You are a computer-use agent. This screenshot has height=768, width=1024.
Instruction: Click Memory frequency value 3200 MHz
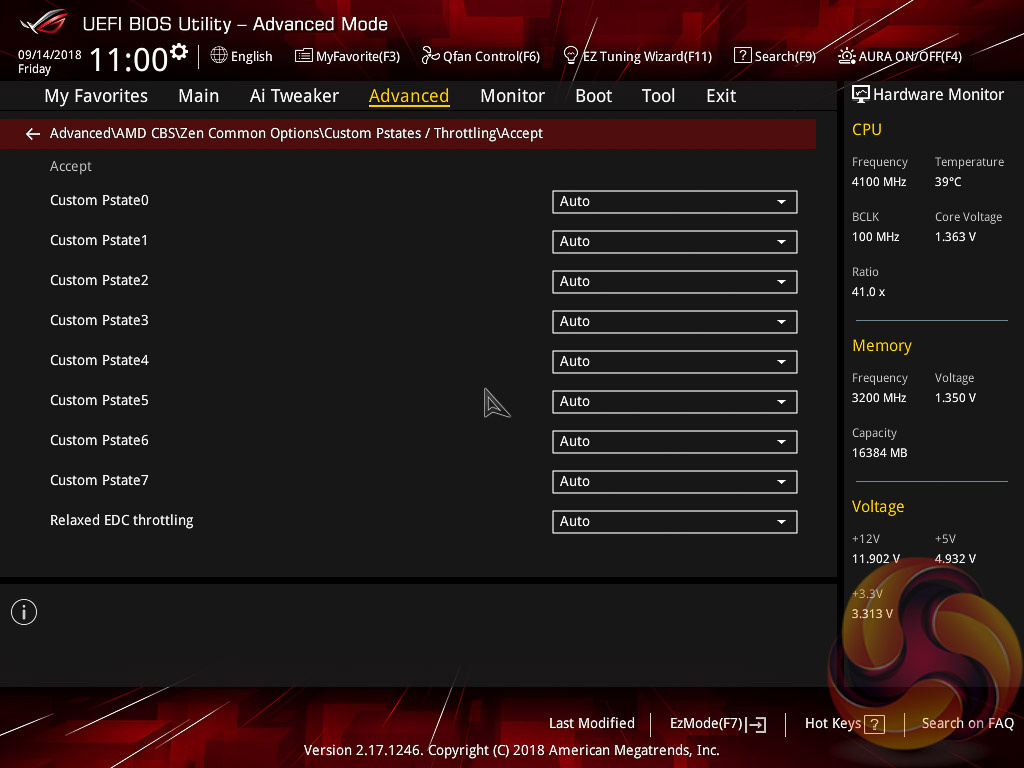click(879, 398)
